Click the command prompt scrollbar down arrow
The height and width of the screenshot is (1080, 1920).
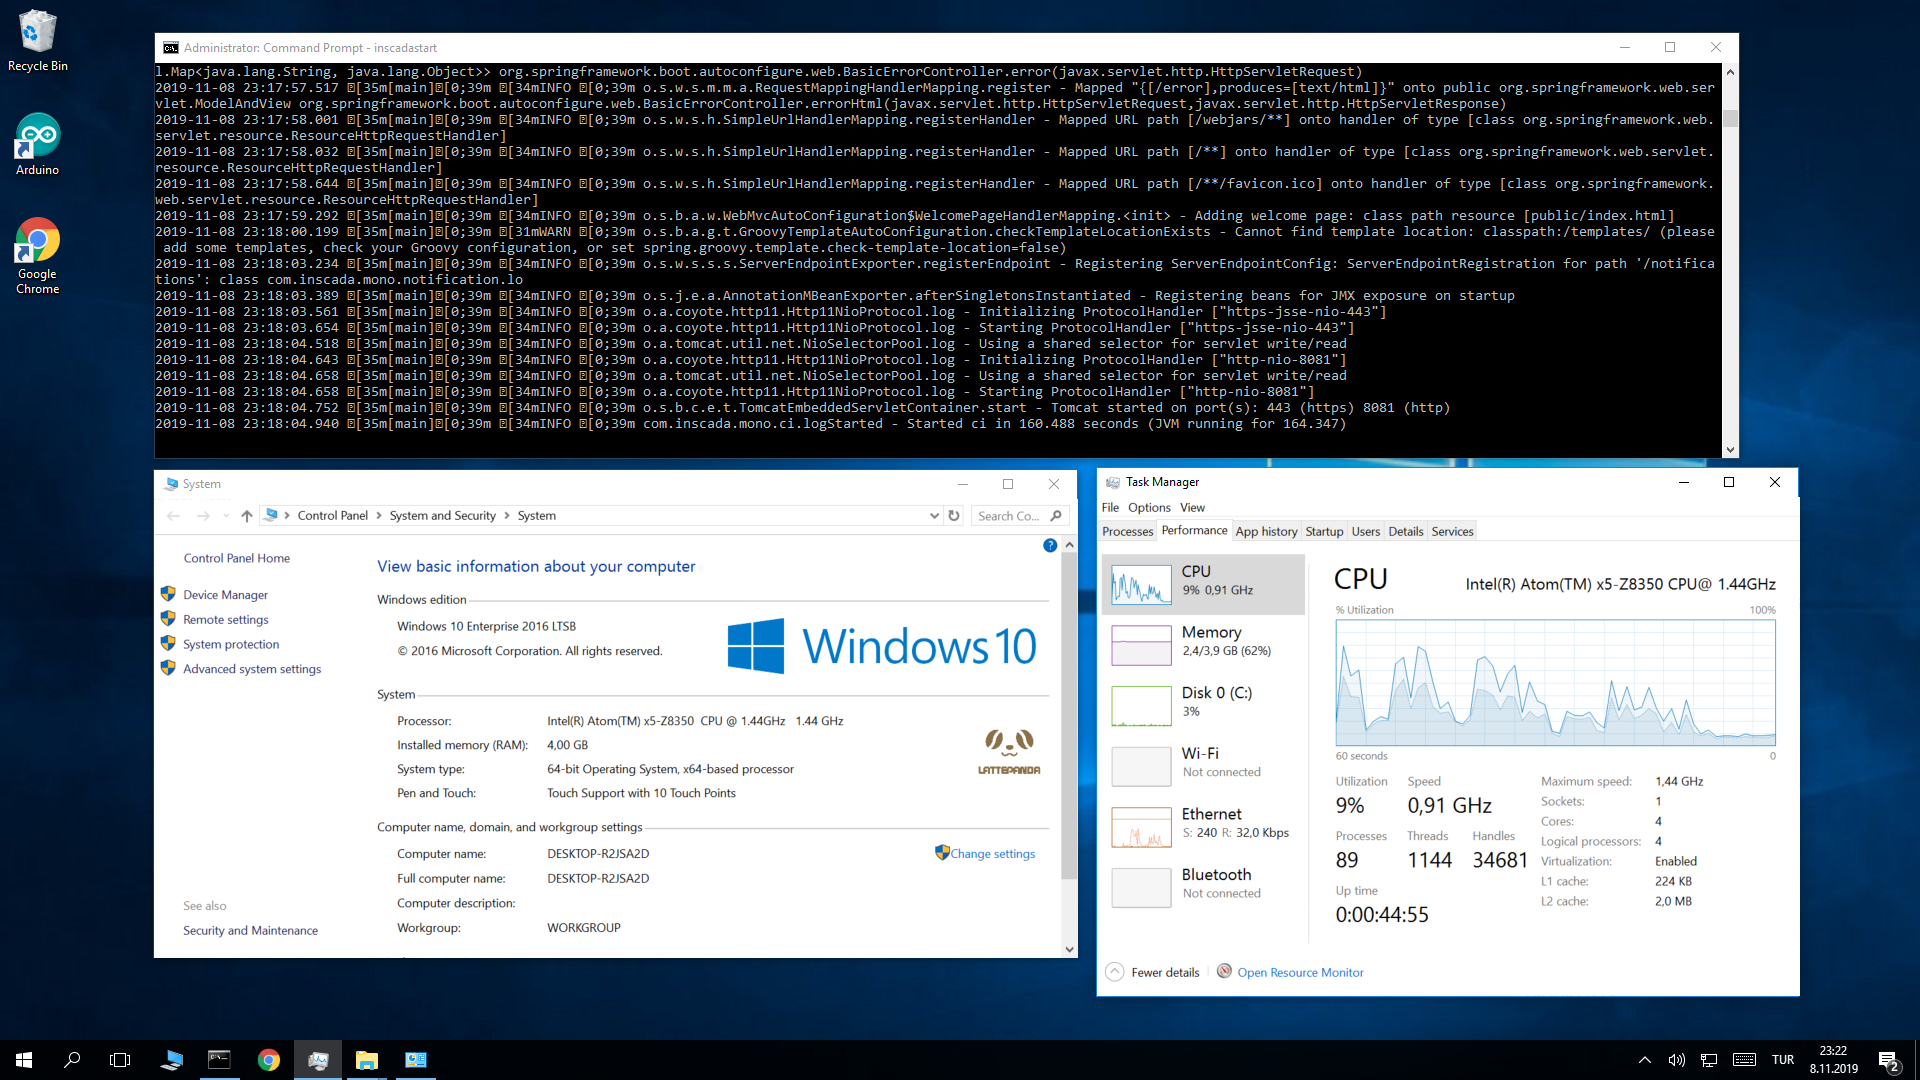click(x=1731, y=449)
